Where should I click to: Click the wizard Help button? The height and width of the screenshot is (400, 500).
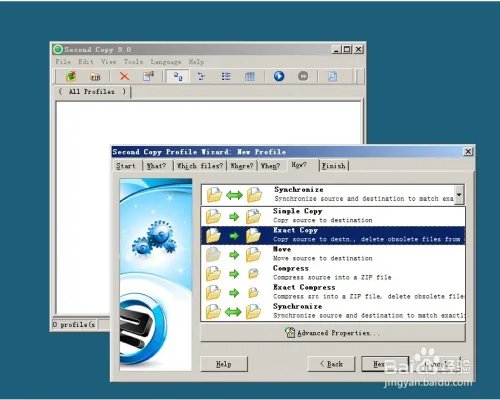pyautogui.click(x=224, y=364)
